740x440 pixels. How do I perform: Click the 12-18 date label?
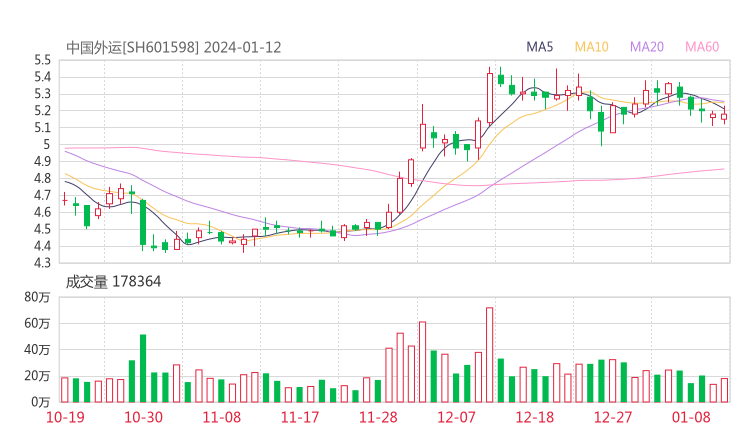535,417
